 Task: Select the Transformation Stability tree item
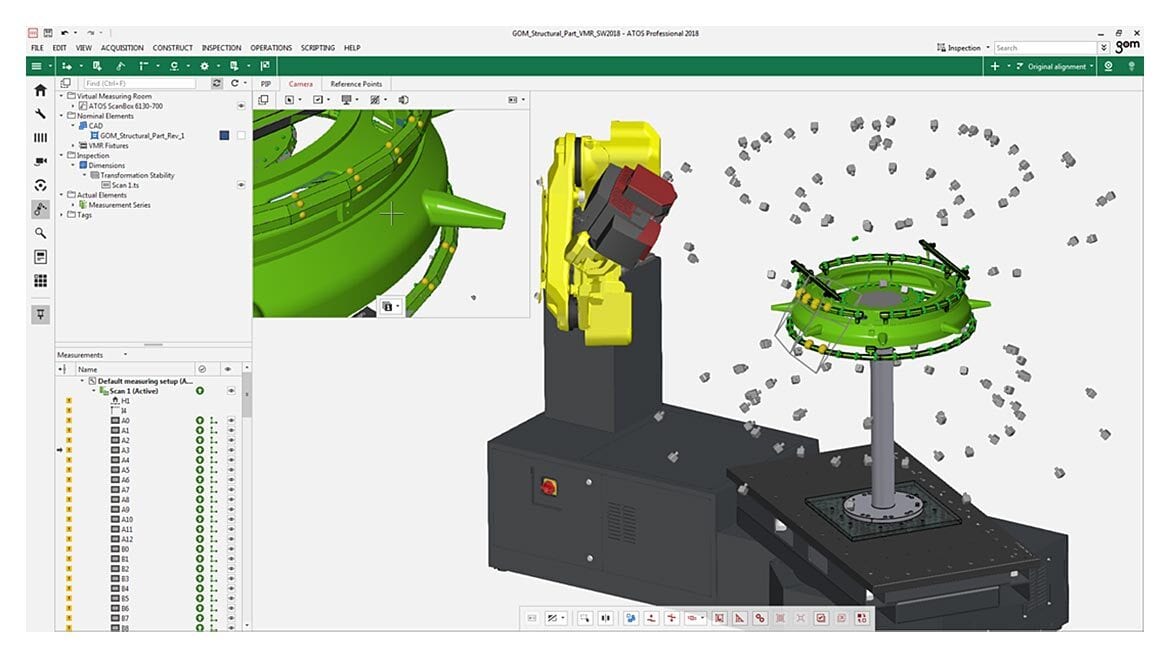tap(137, 175)
